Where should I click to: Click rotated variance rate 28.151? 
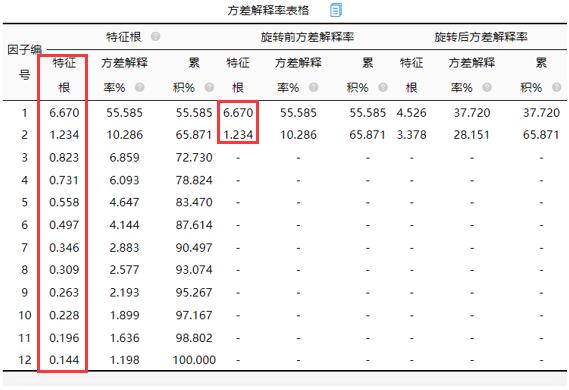pyautogui.click(x=471, y=135)
